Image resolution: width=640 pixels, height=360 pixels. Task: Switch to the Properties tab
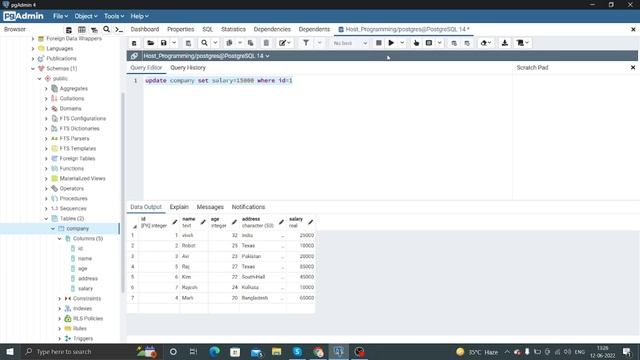[180, 29]
